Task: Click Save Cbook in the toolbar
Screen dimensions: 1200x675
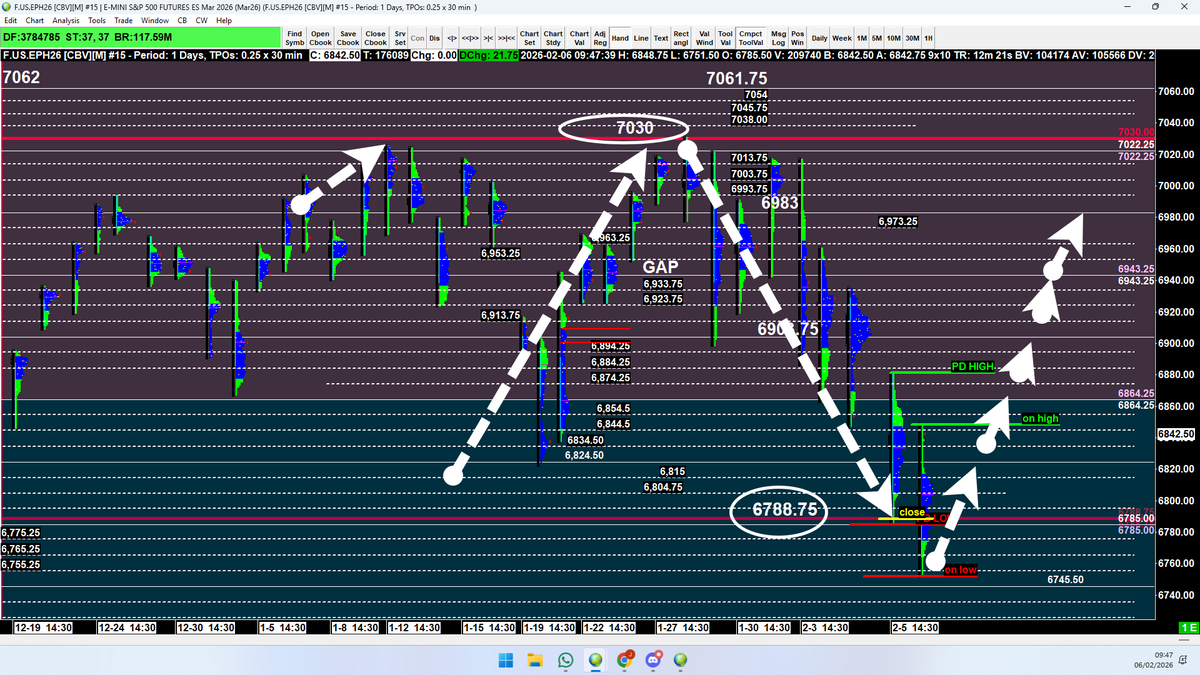Action: 348,38
